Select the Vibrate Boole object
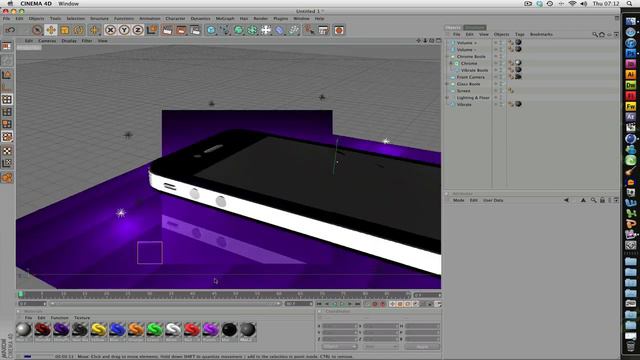640x360 pixels. pyautogui.click(x=474, y=70)
